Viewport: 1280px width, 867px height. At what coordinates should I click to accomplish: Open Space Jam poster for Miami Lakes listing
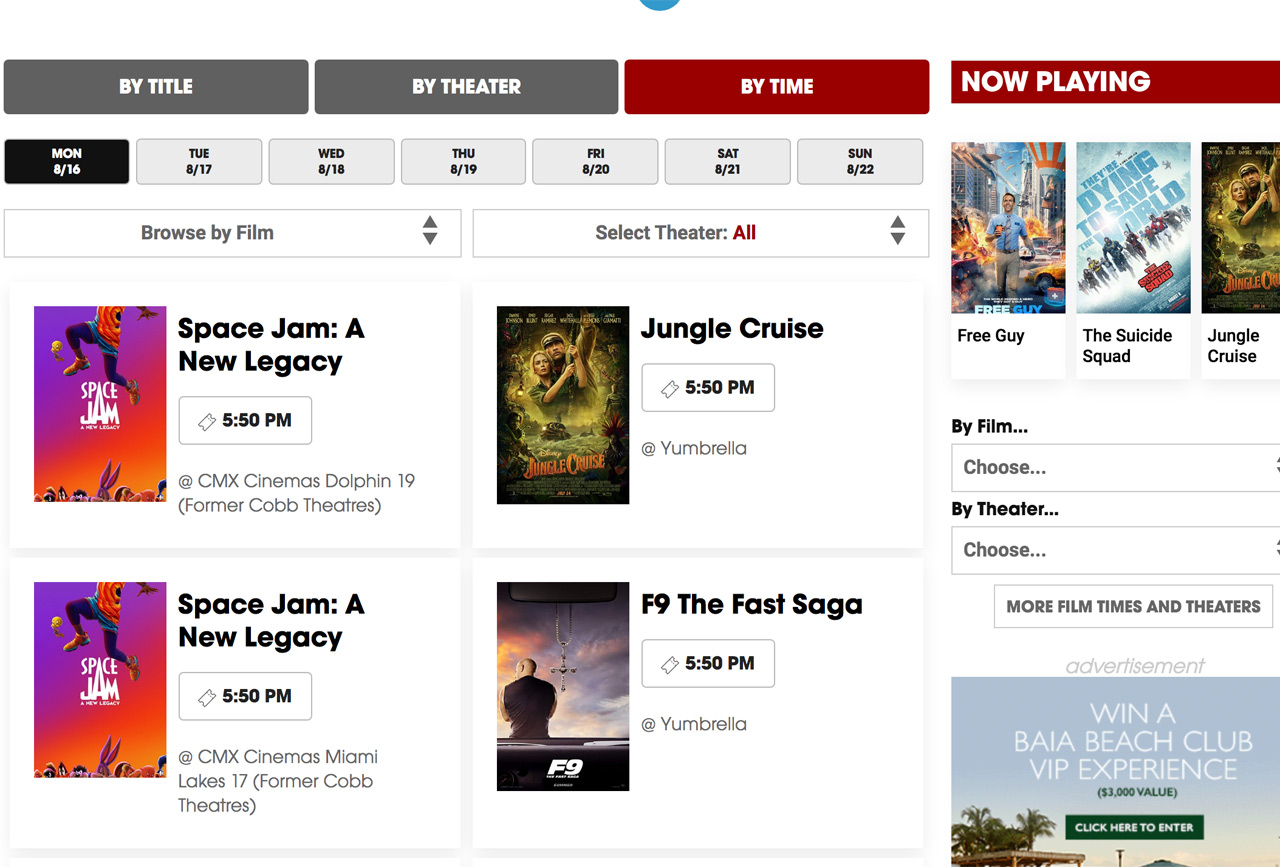coord(100,680)
